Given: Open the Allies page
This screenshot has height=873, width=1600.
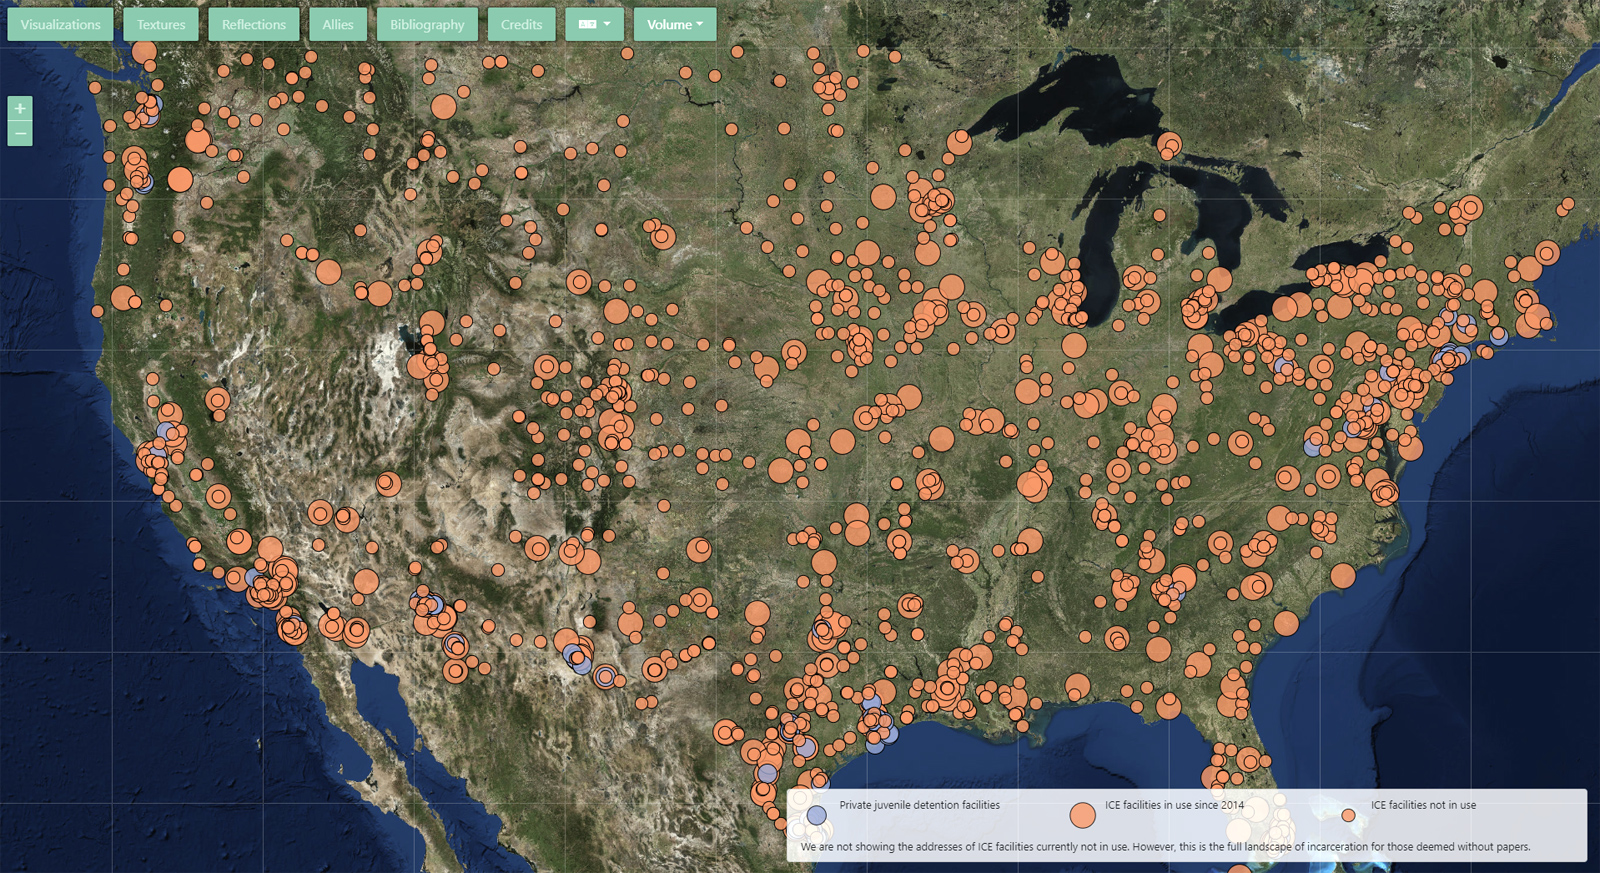Looking at the screenshot, I should coord(338,24).
